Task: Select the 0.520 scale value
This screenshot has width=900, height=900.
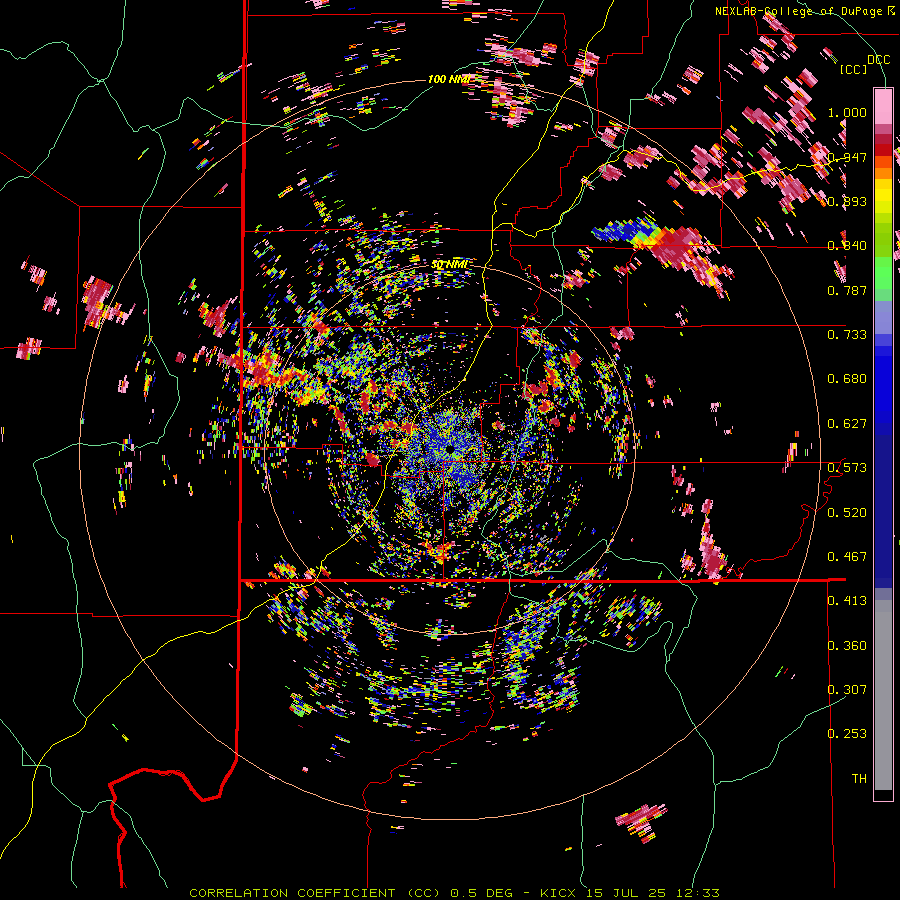Action: (847, 513)
